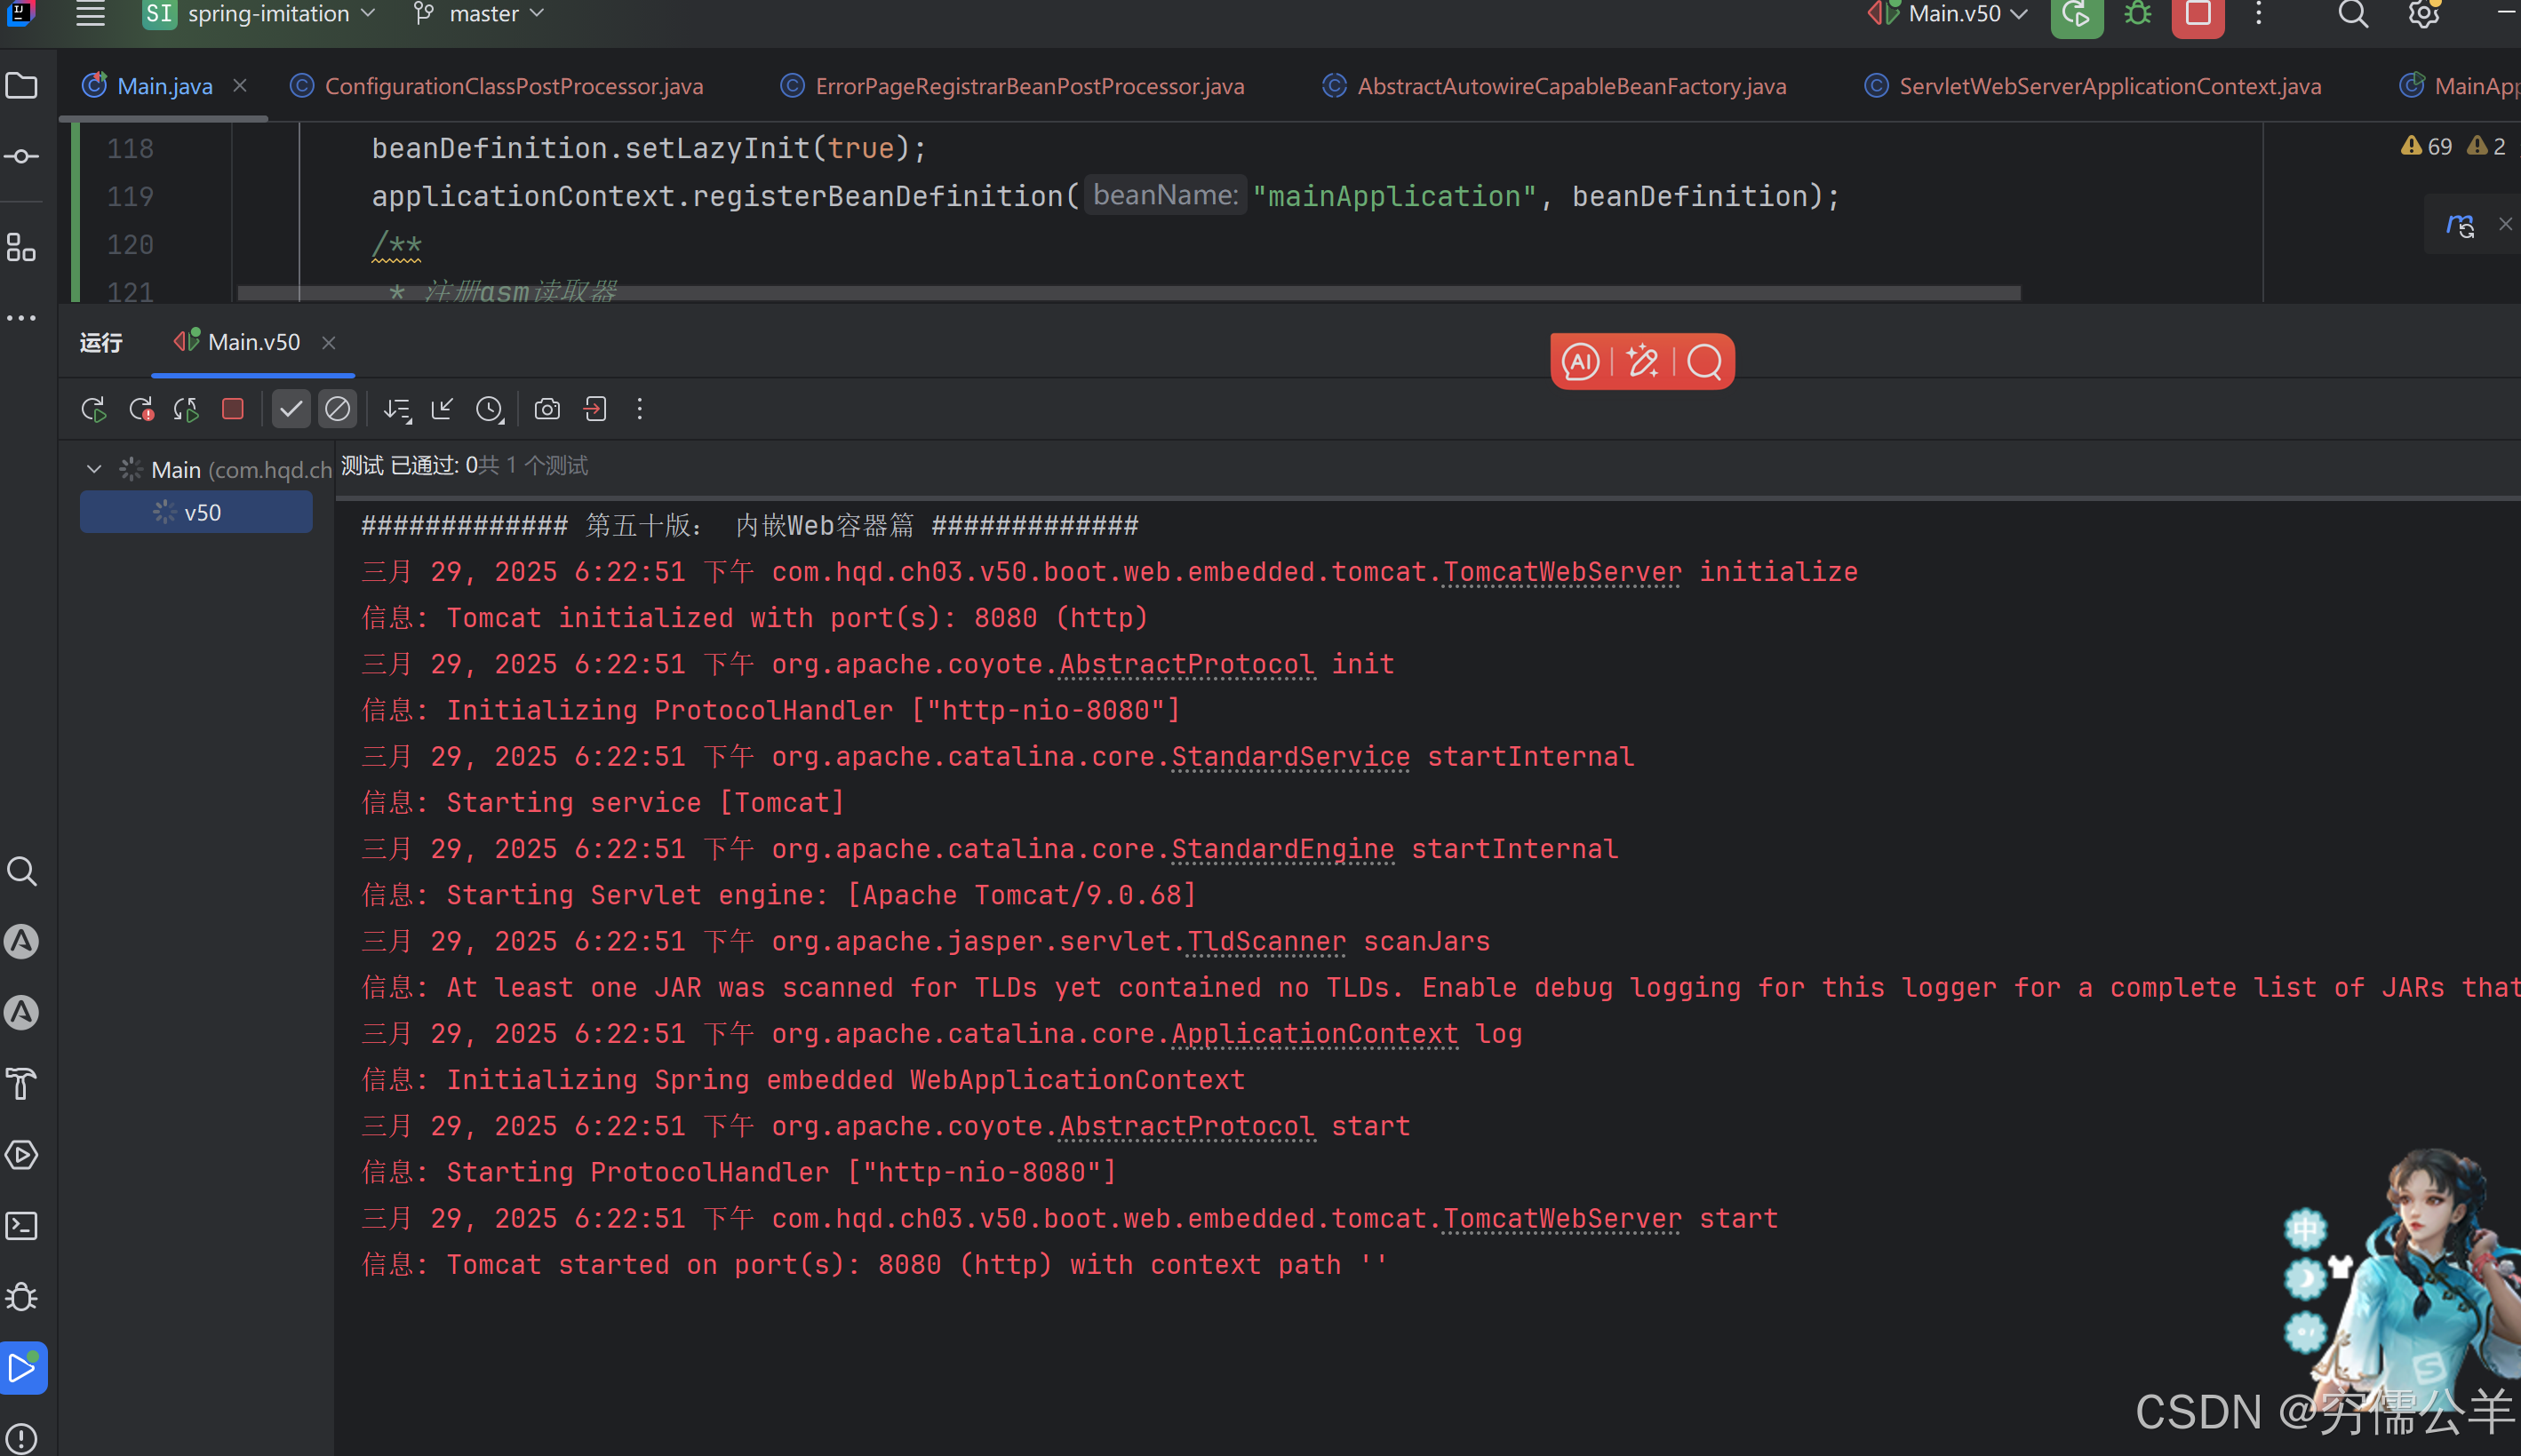Collapse the Main test tree node
This screenshot has height=1456, width=2521.
tap(94, 469)
